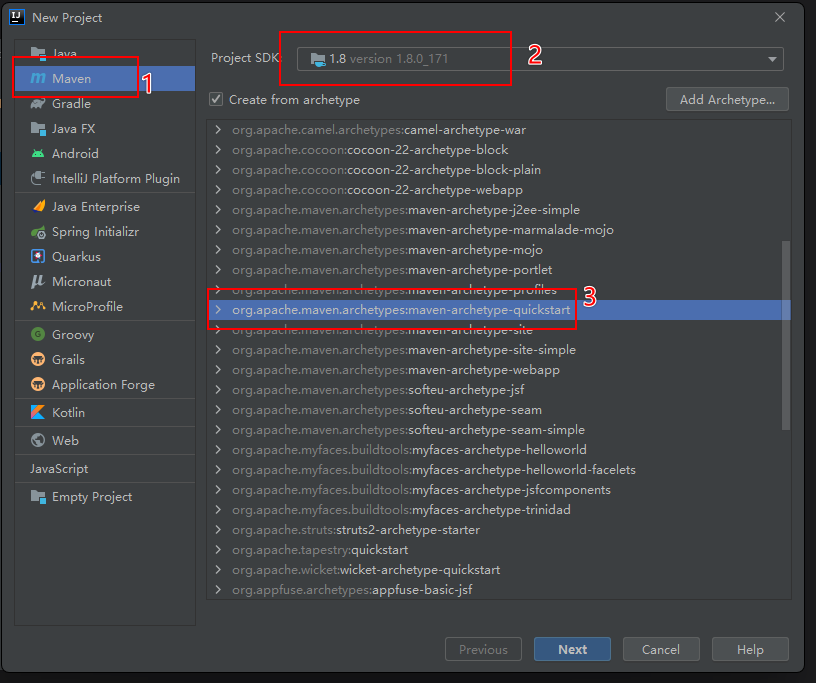The image size is (816, 683).
Task: Expand the maven-archetype-quickstart node
Action: click(x=218, y=310)
